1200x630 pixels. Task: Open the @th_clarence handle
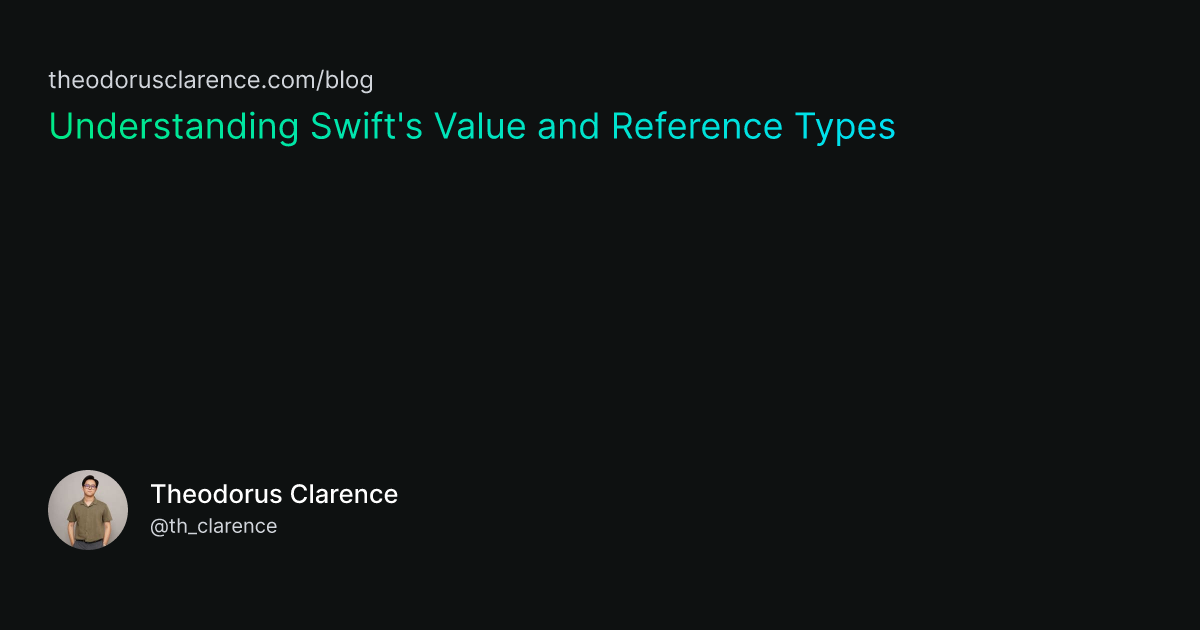(x=213, y=526)
